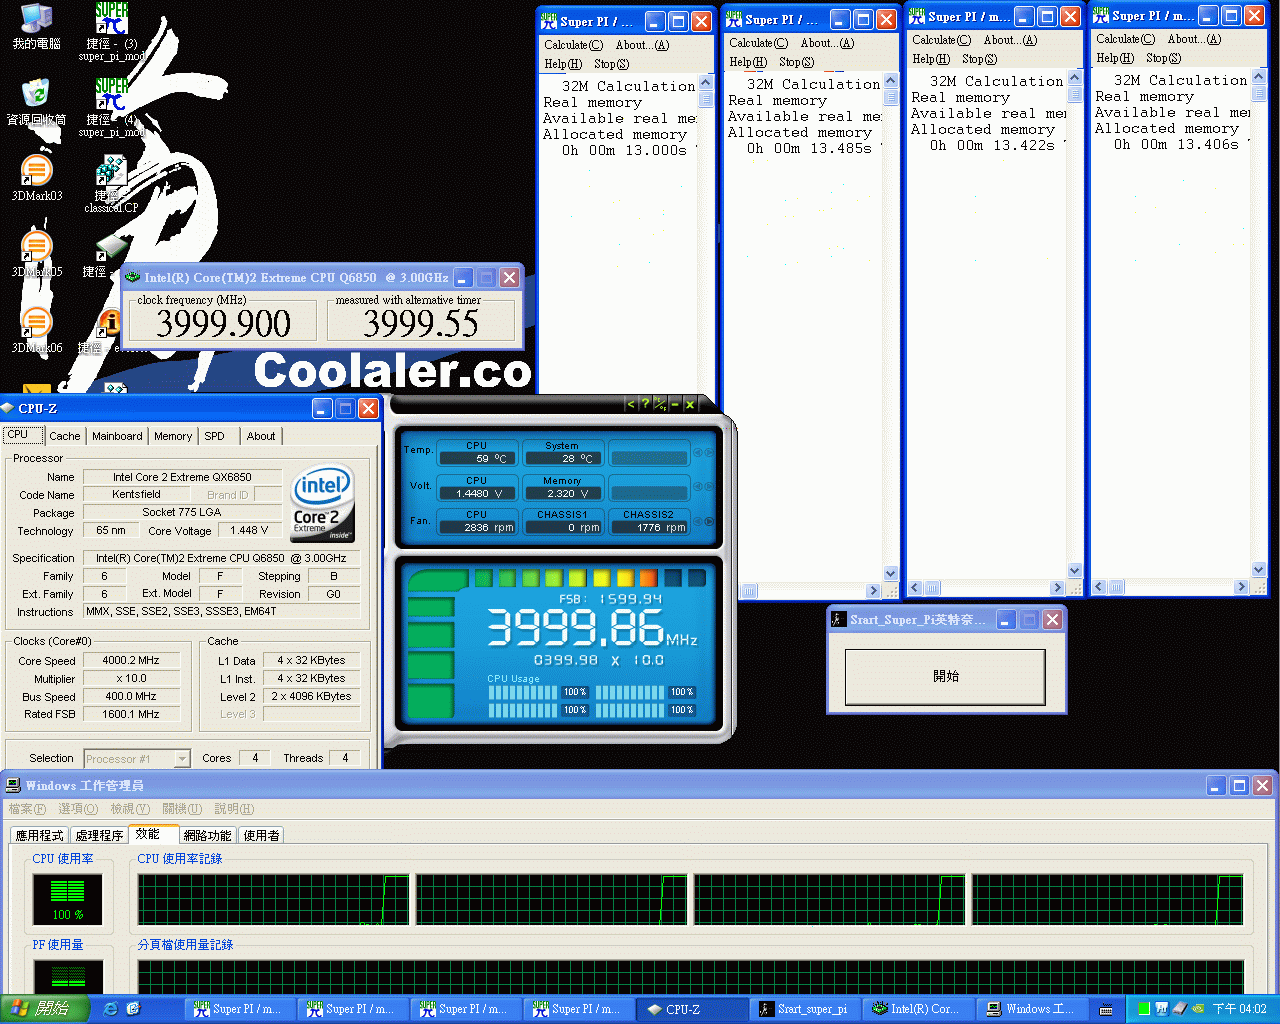Open the system menu icon of the CPU-Z title bar

8,408
